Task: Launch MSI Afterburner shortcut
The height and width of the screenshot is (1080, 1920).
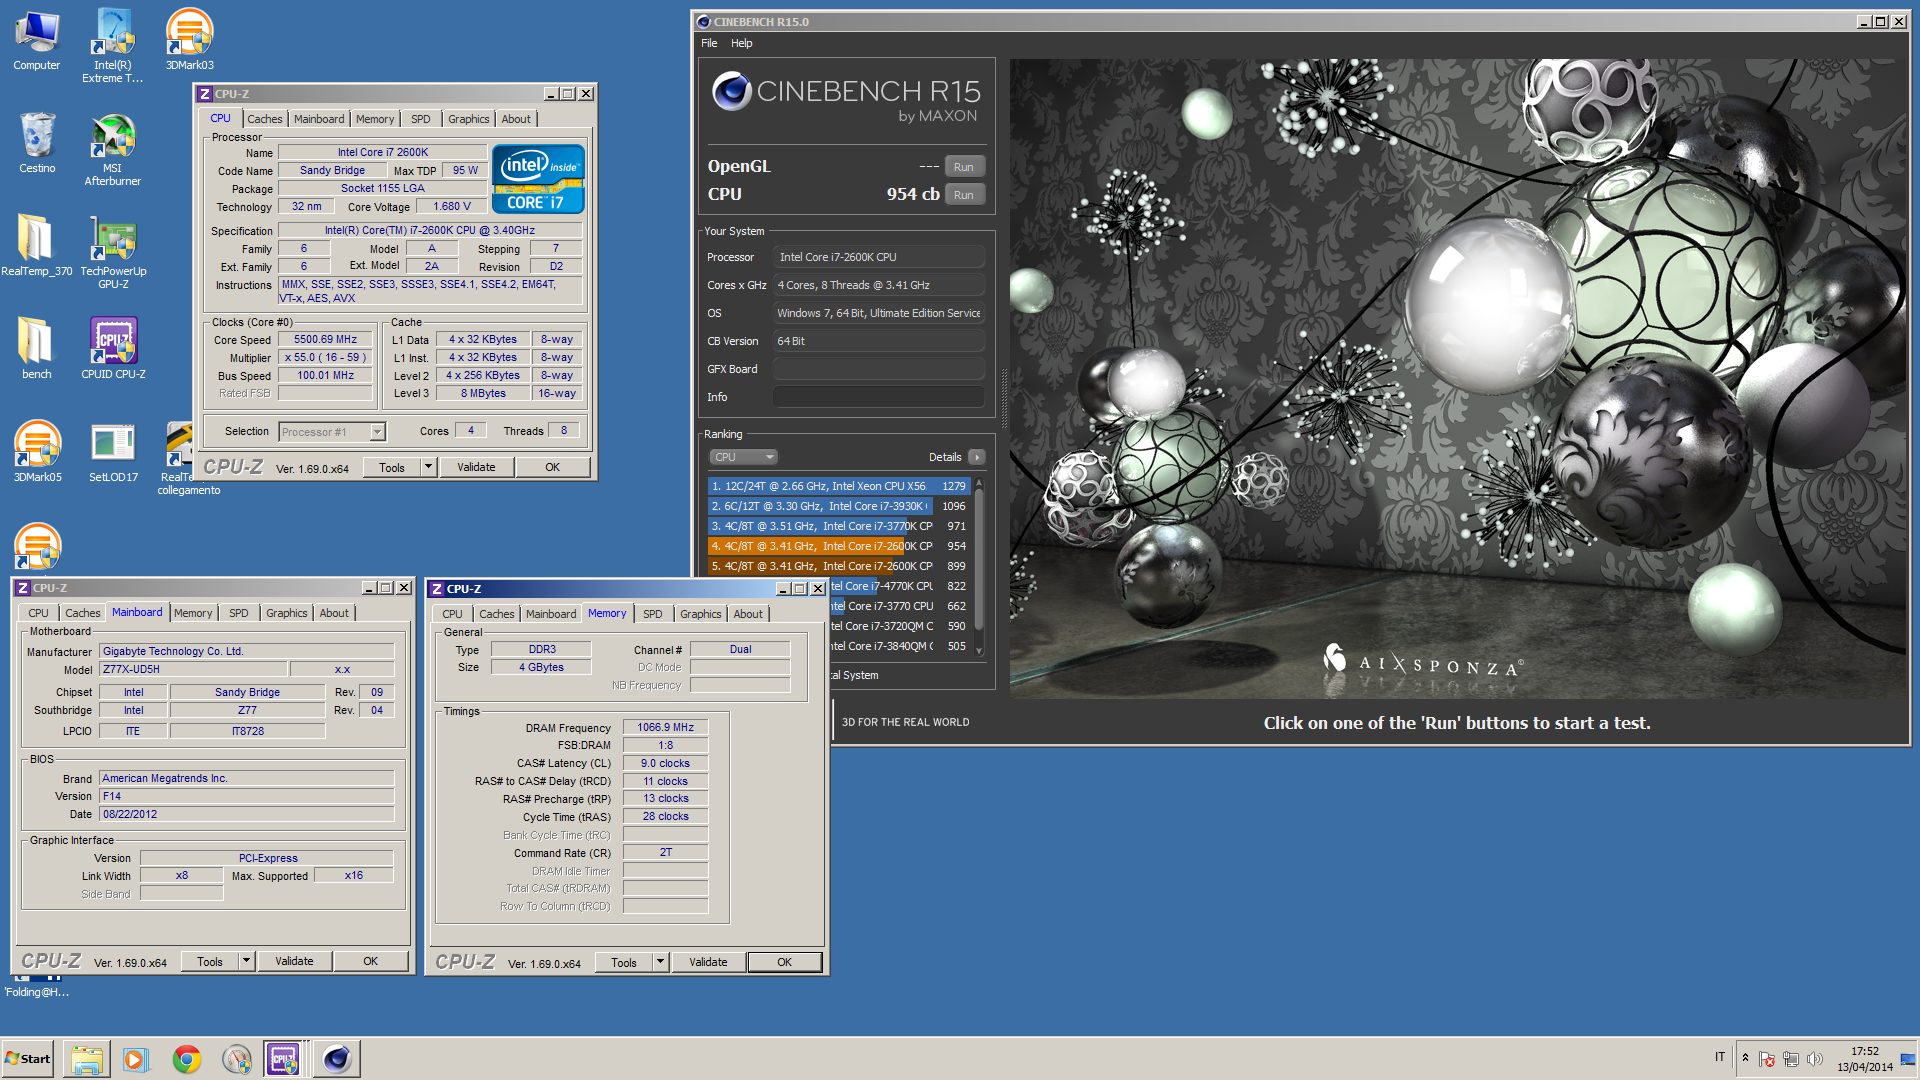Action: point(112,150)
